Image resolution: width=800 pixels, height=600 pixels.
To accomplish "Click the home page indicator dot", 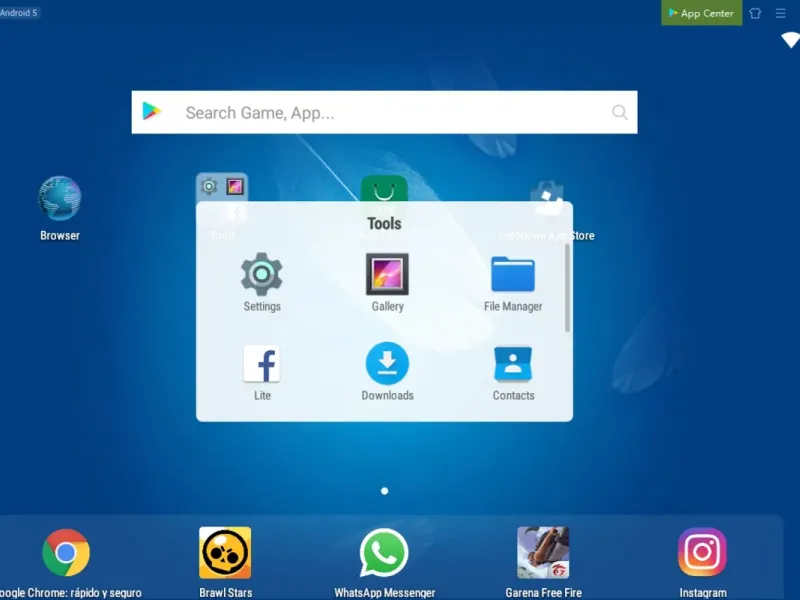I will point(385,491).
